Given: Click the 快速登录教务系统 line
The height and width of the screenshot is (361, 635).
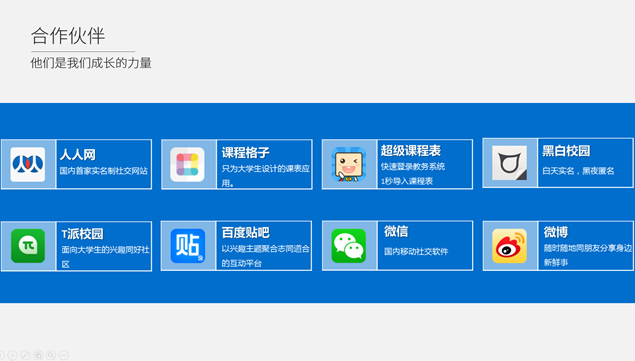Looking at the screenshot, I should pyautogui.click(x=413, y=167).
